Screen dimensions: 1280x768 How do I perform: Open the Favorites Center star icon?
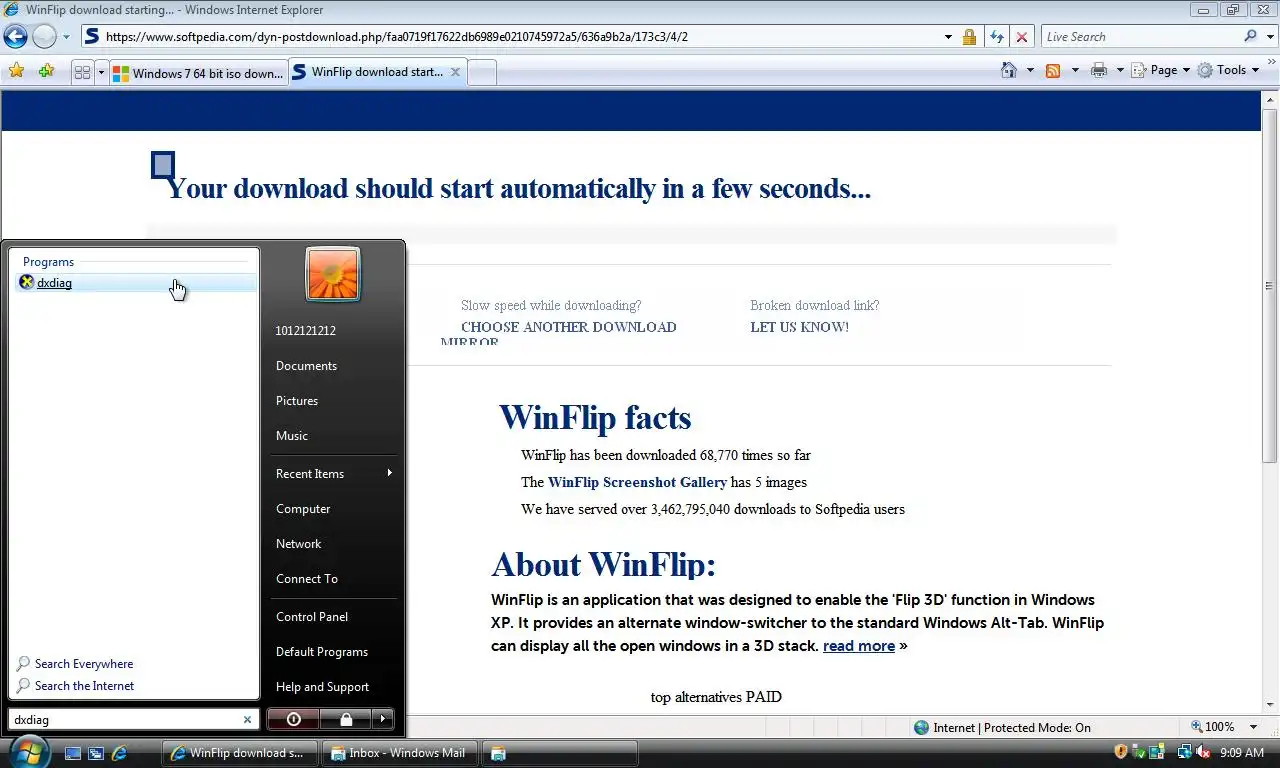(x=17, y=71)
